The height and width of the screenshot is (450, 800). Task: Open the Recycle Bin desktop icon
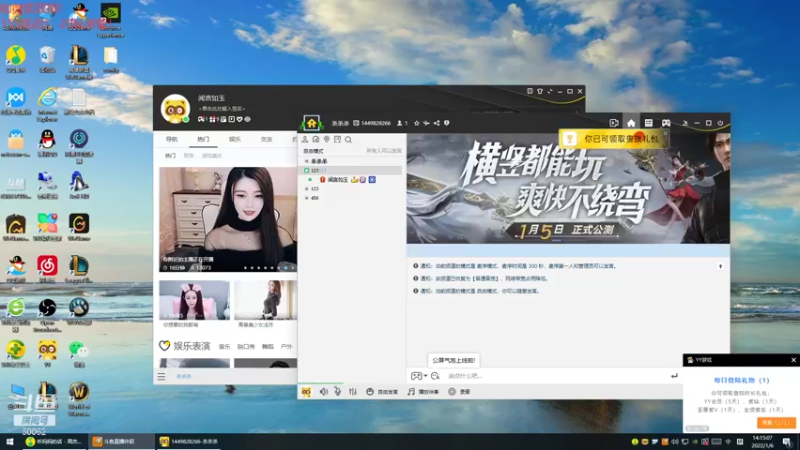tap(47, 59)
